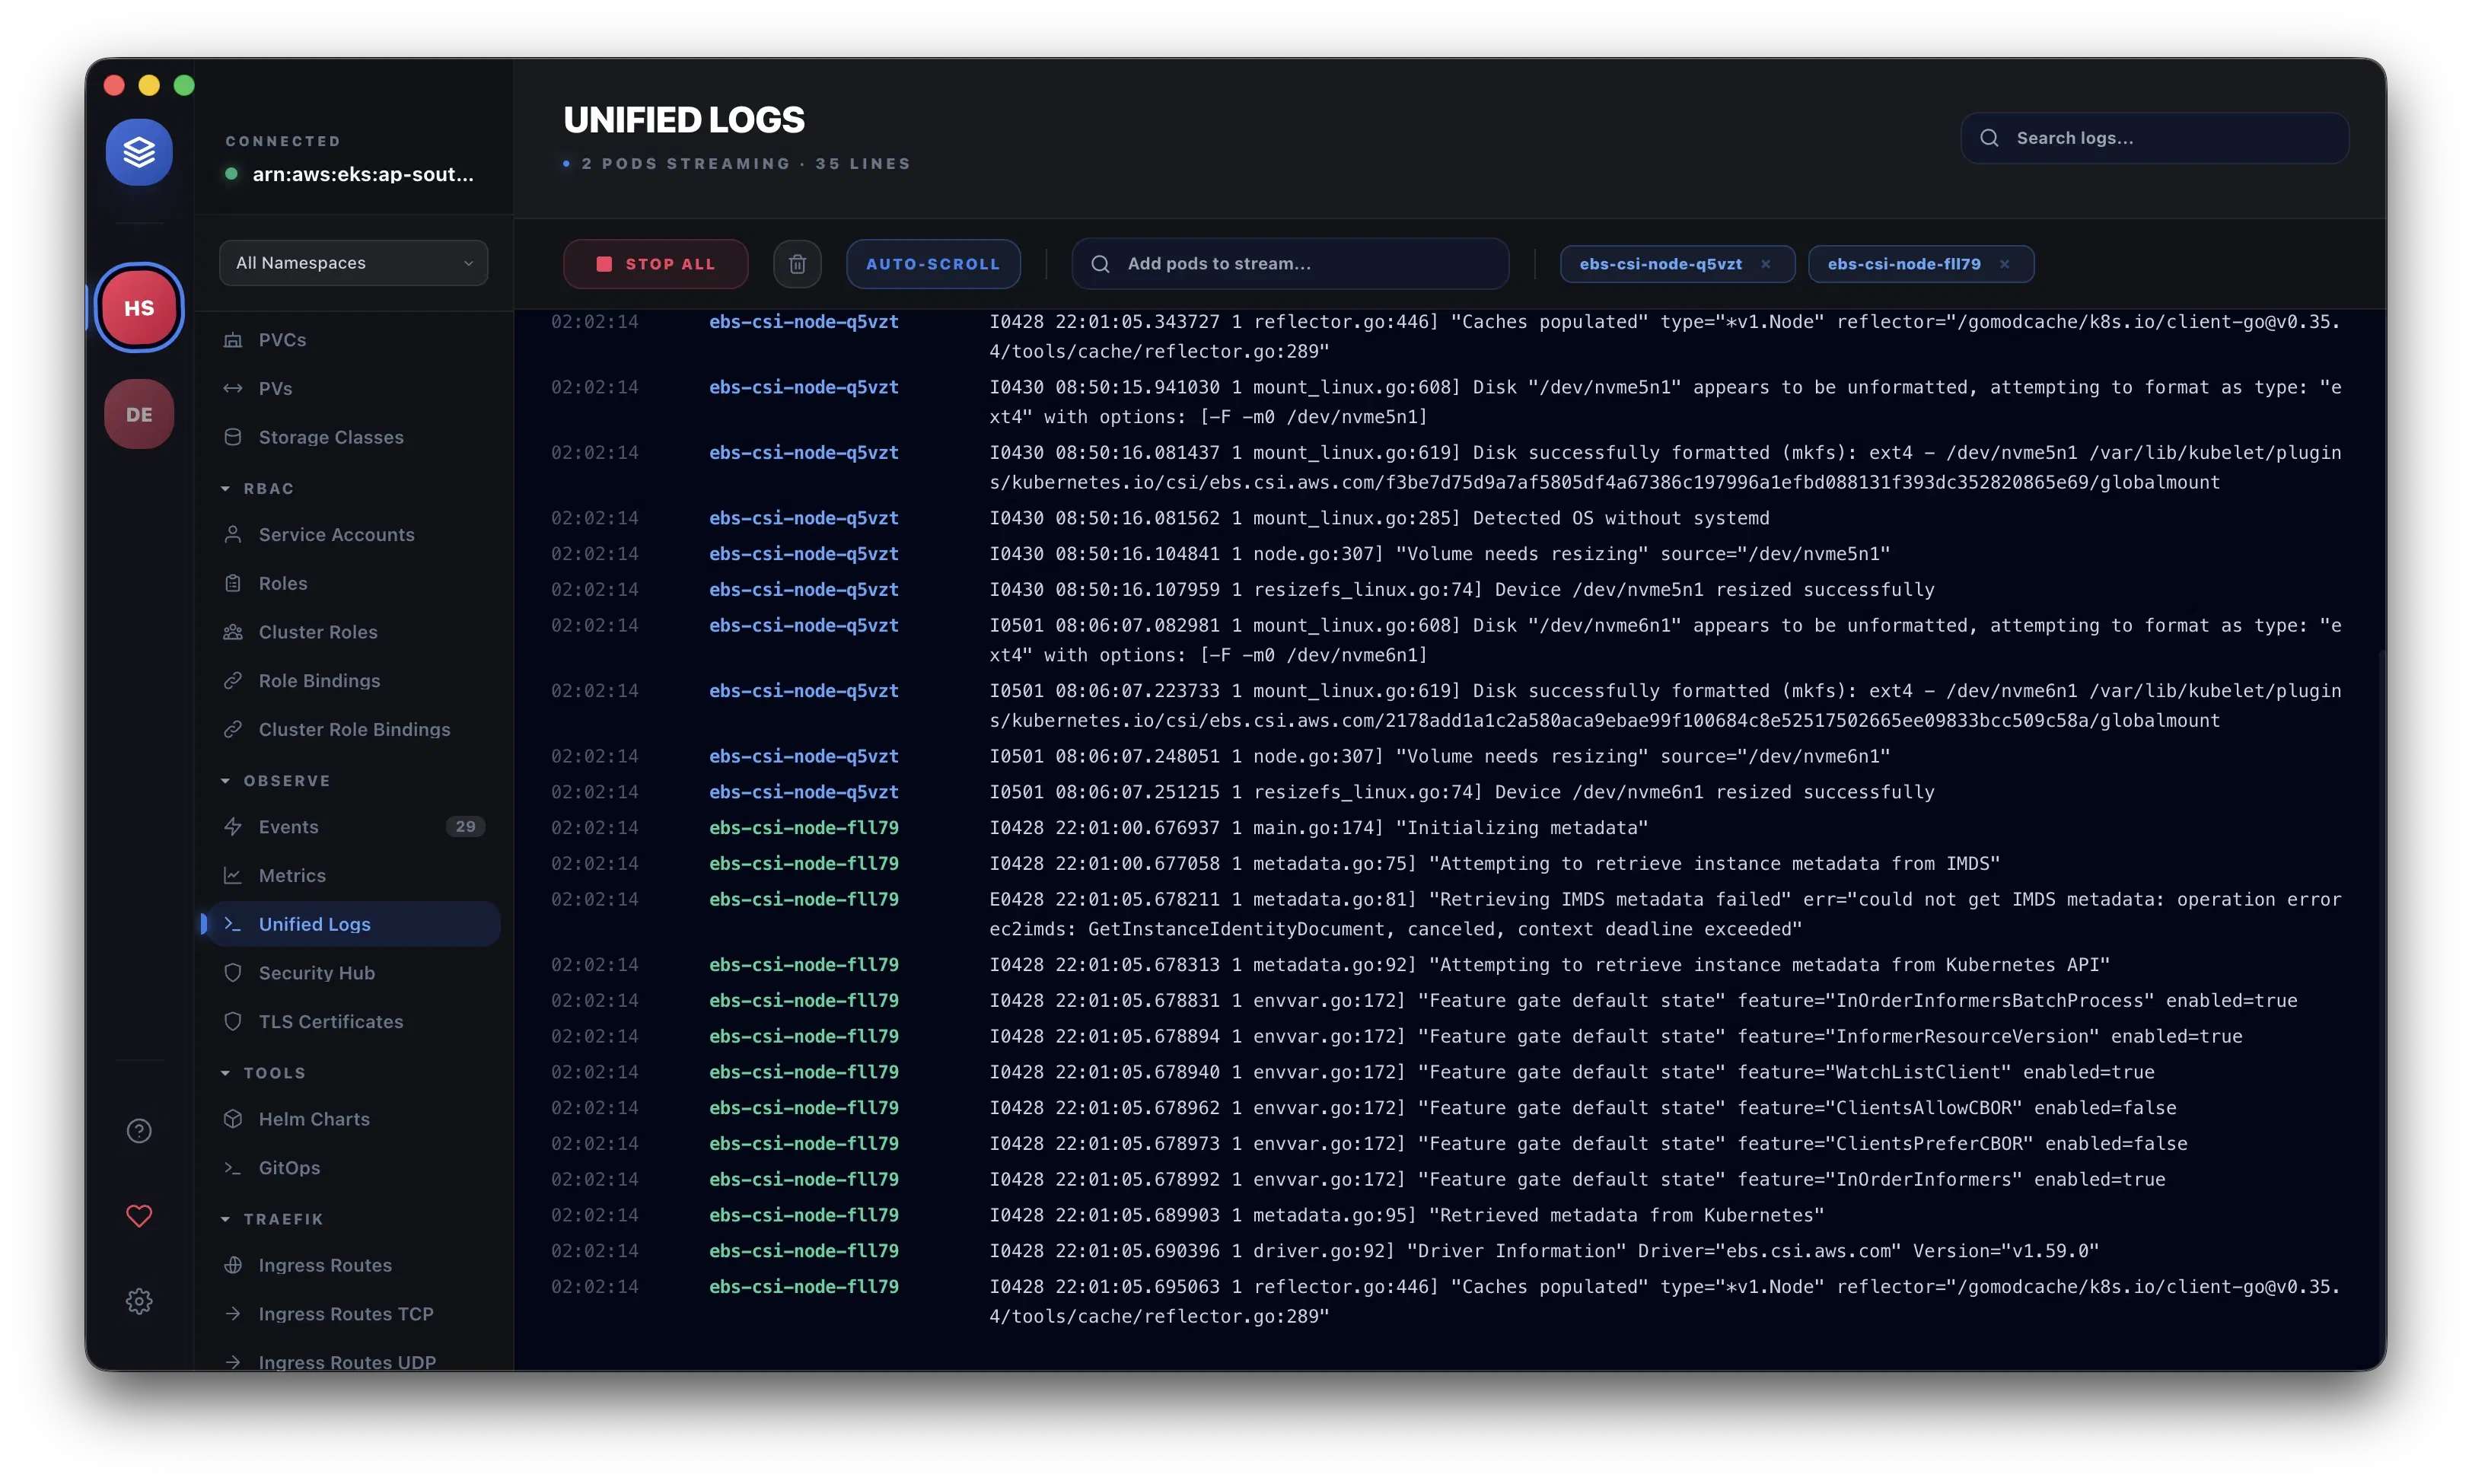Switch to the DE cluster avatar
The height and width of the screenshot is (1484, 2472).
[x=139, y=414]
